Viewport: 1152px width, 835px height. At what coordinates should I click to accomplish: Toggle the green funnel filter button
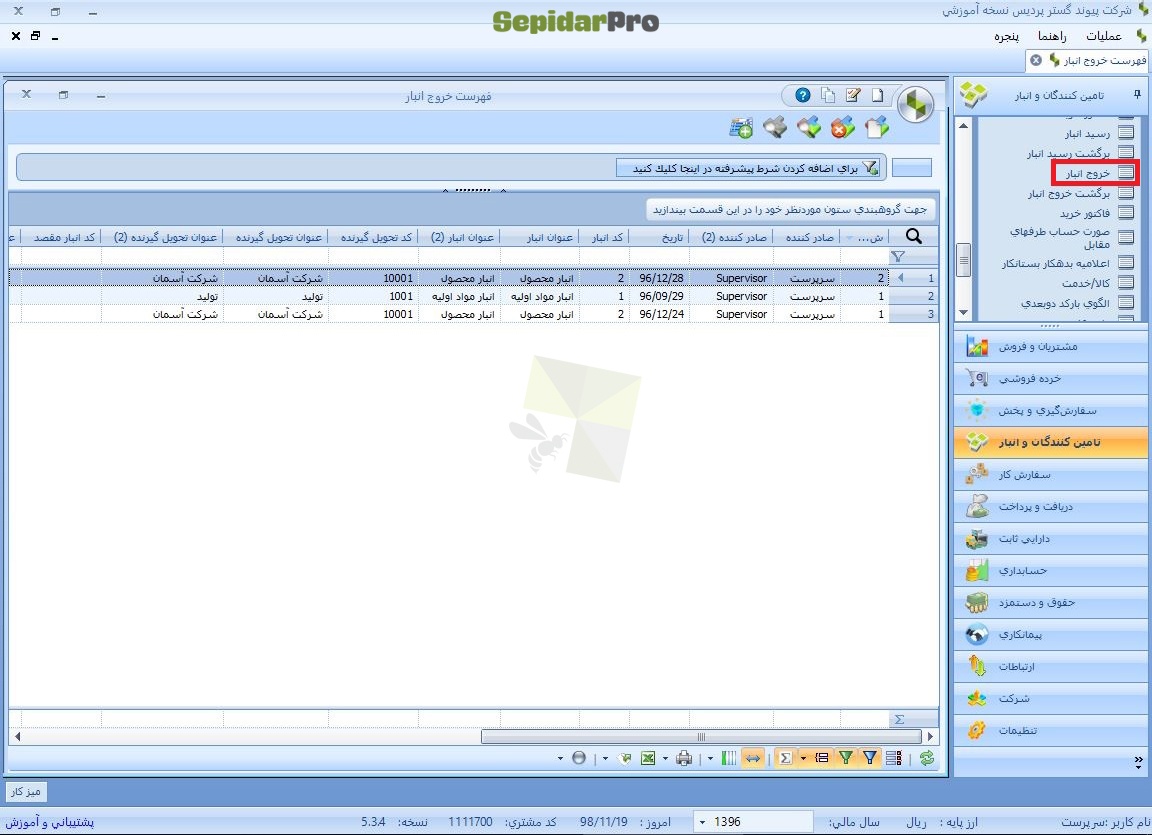pos(846,758)
